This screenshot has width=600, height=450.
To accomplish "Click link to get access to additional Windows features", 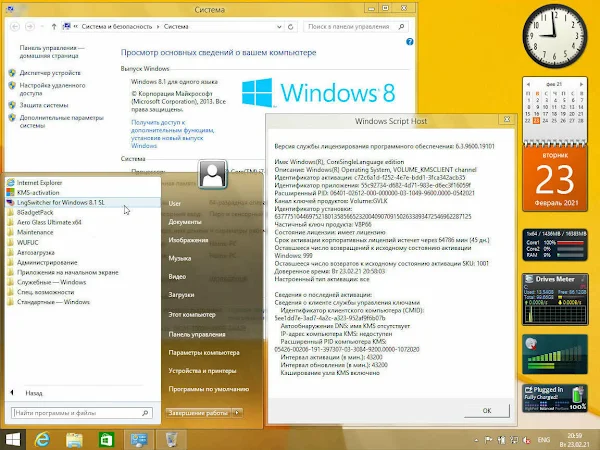I will [x=173, y=134].
